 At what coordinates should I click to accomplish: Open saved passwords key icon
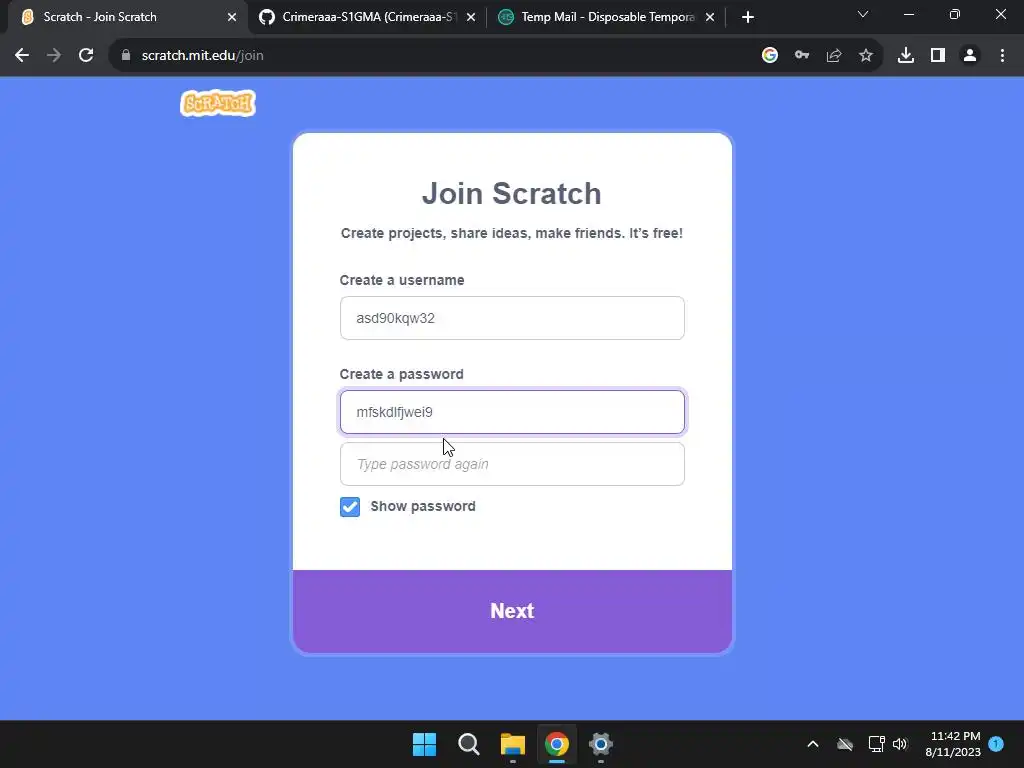(802, 56)
